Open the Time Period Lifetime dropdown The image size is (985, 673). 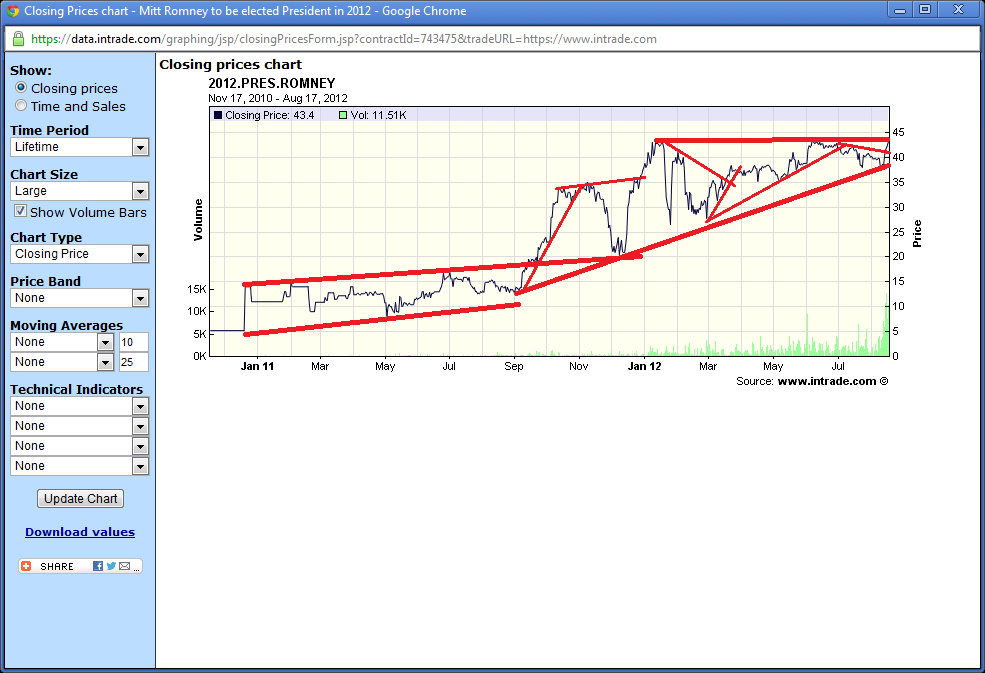click(x=80, y=147)
